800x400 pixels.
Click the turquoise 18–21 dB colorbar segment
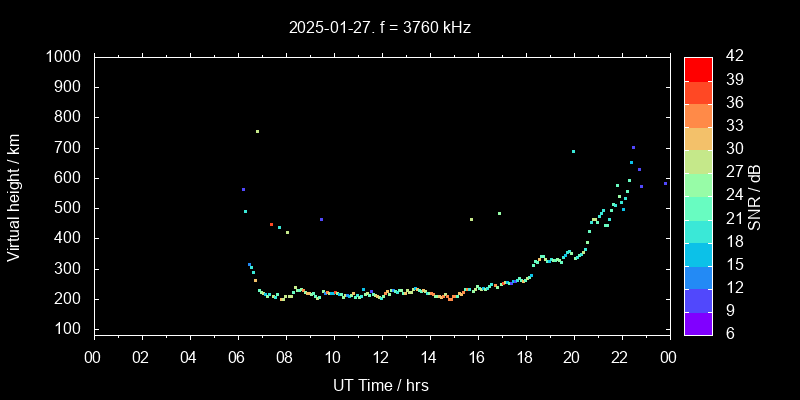698,230
